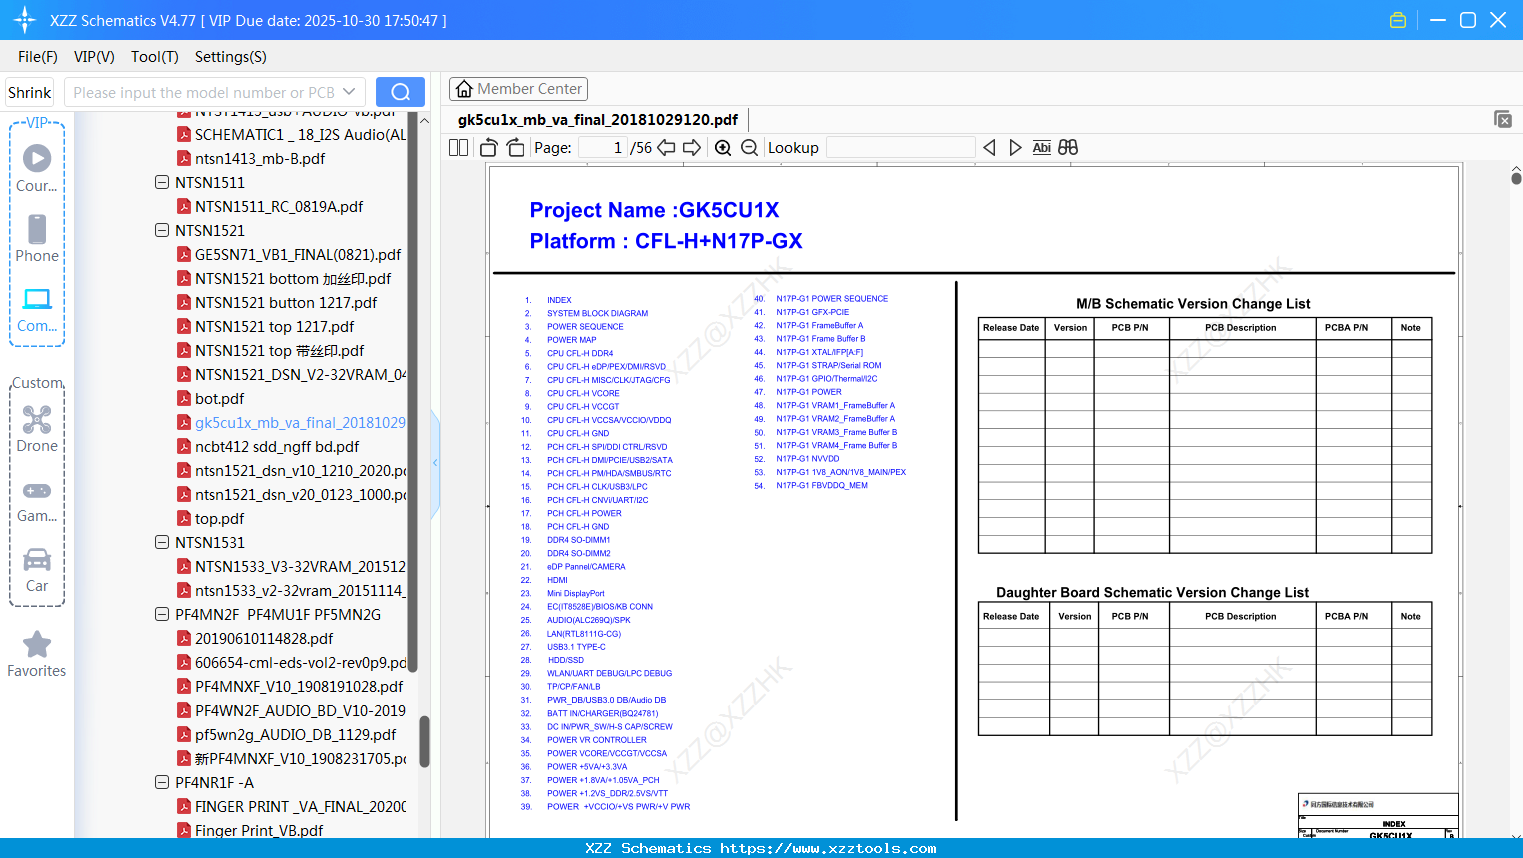Collapse the NTSN1531 folder
This screenshot has height=858, width=1523.
tap(162, 542)
